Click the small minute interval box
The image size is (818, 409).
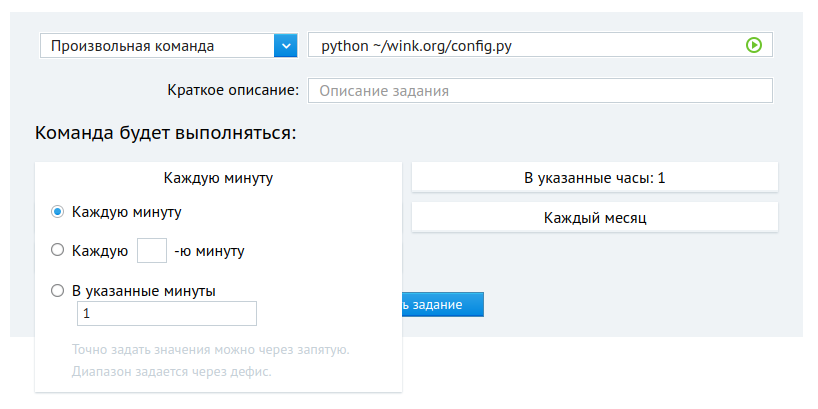(151, 250)
